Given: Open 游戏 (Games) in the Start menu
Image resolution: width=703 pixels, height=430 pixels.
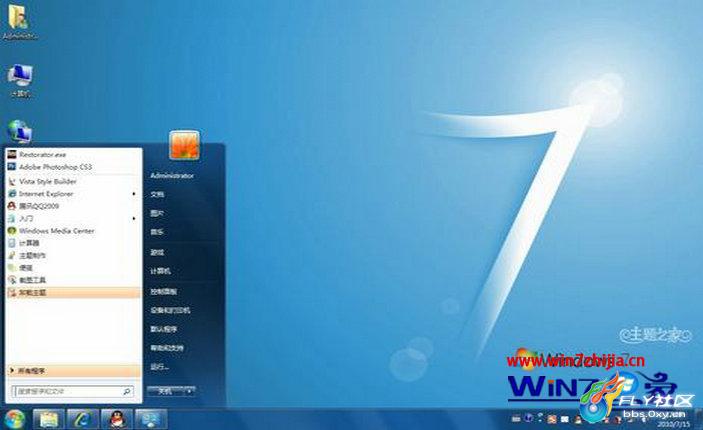Looking at the screenshot, I should point(157,252).
